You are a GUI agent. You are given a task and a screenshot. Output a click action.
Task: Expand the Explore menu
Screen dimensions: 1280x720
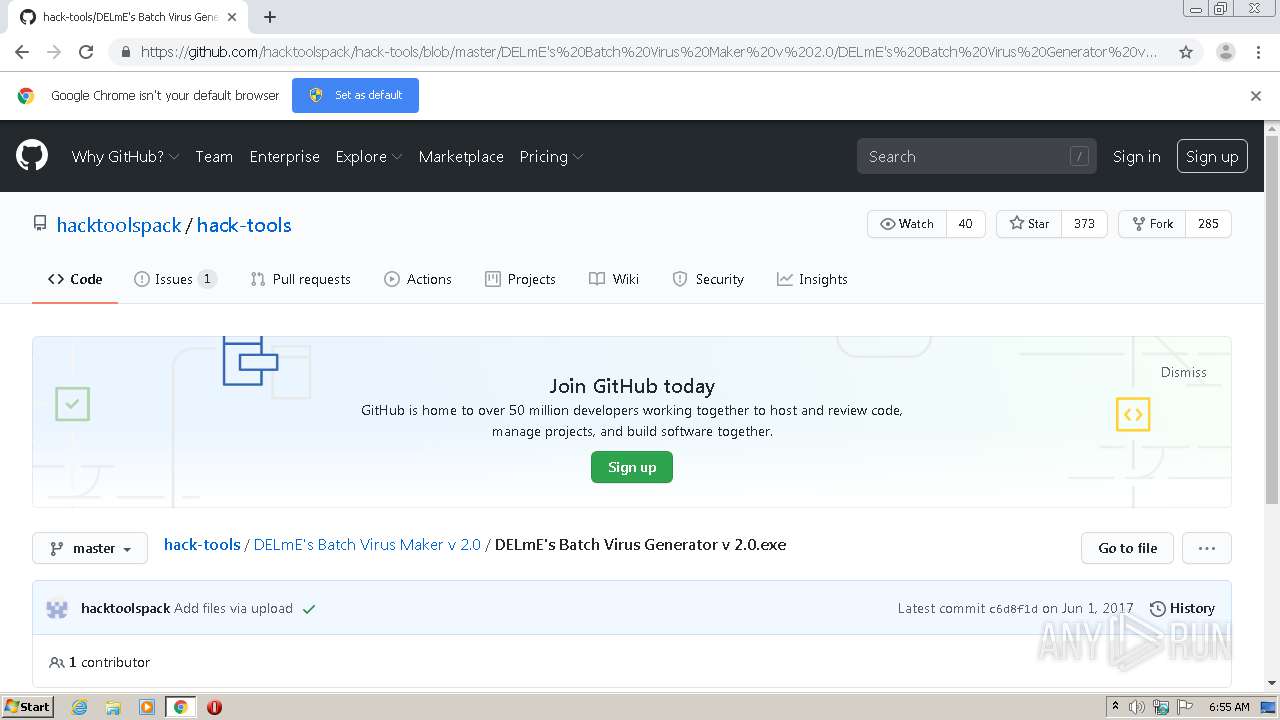click(369, 156)
